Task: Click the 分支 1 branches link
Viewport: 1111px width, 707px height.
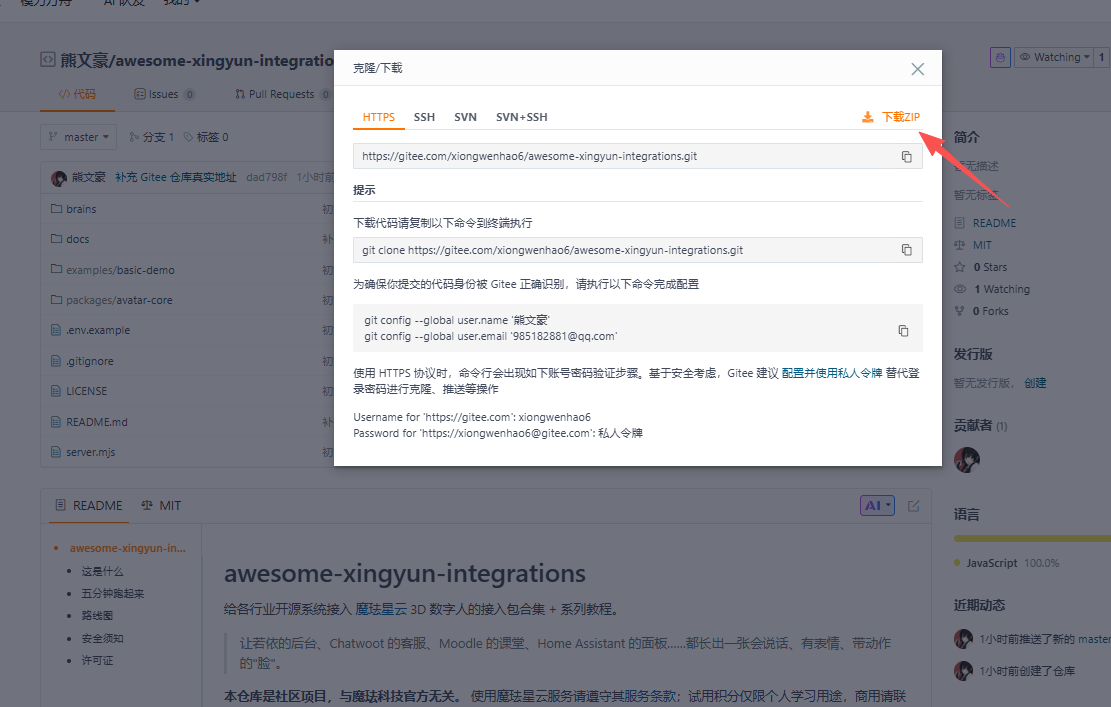Action: (152, 137)
